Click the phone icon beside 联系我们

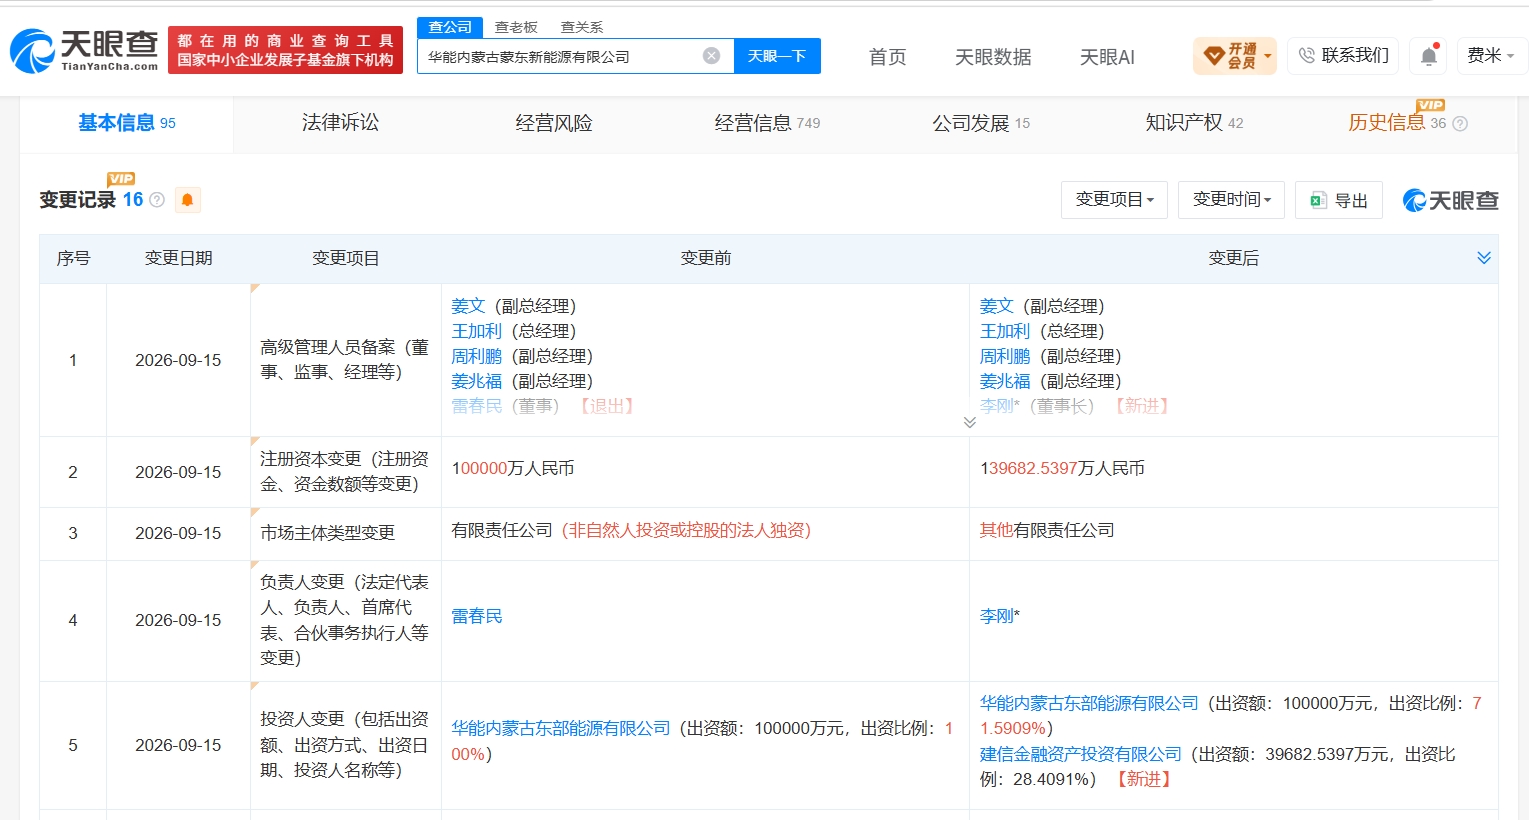(1306, 56)
